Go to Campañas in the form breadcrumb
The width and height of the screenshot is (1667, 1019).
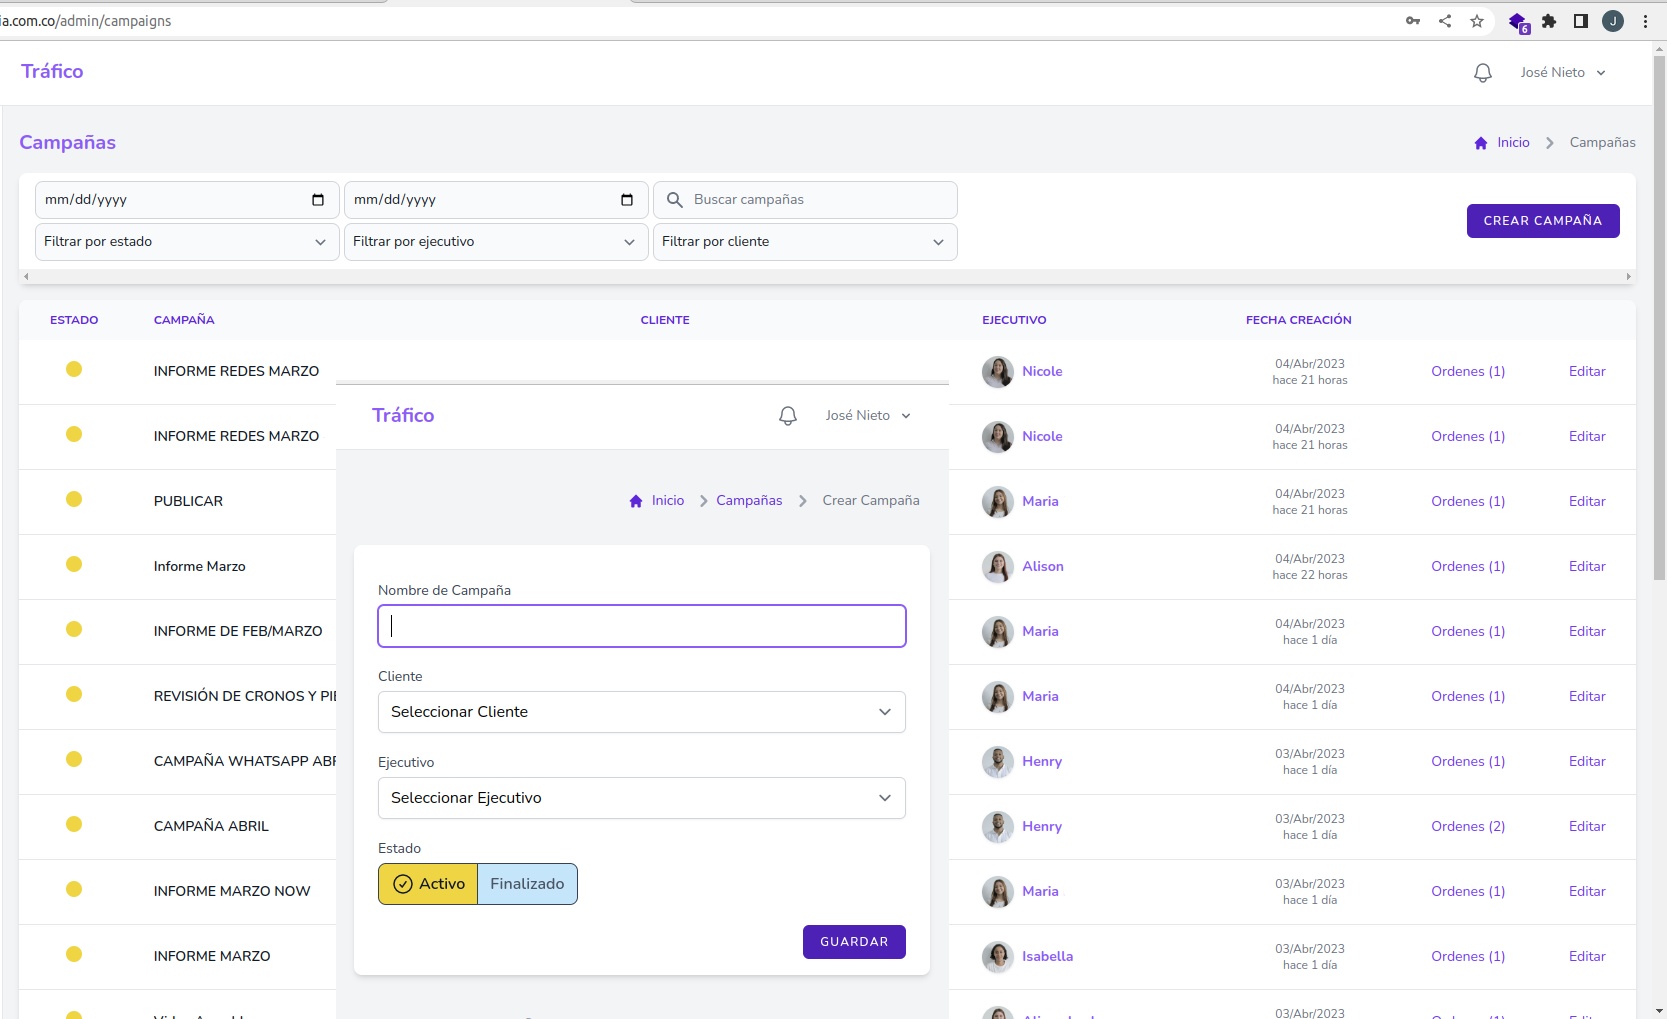click(749, 501)
